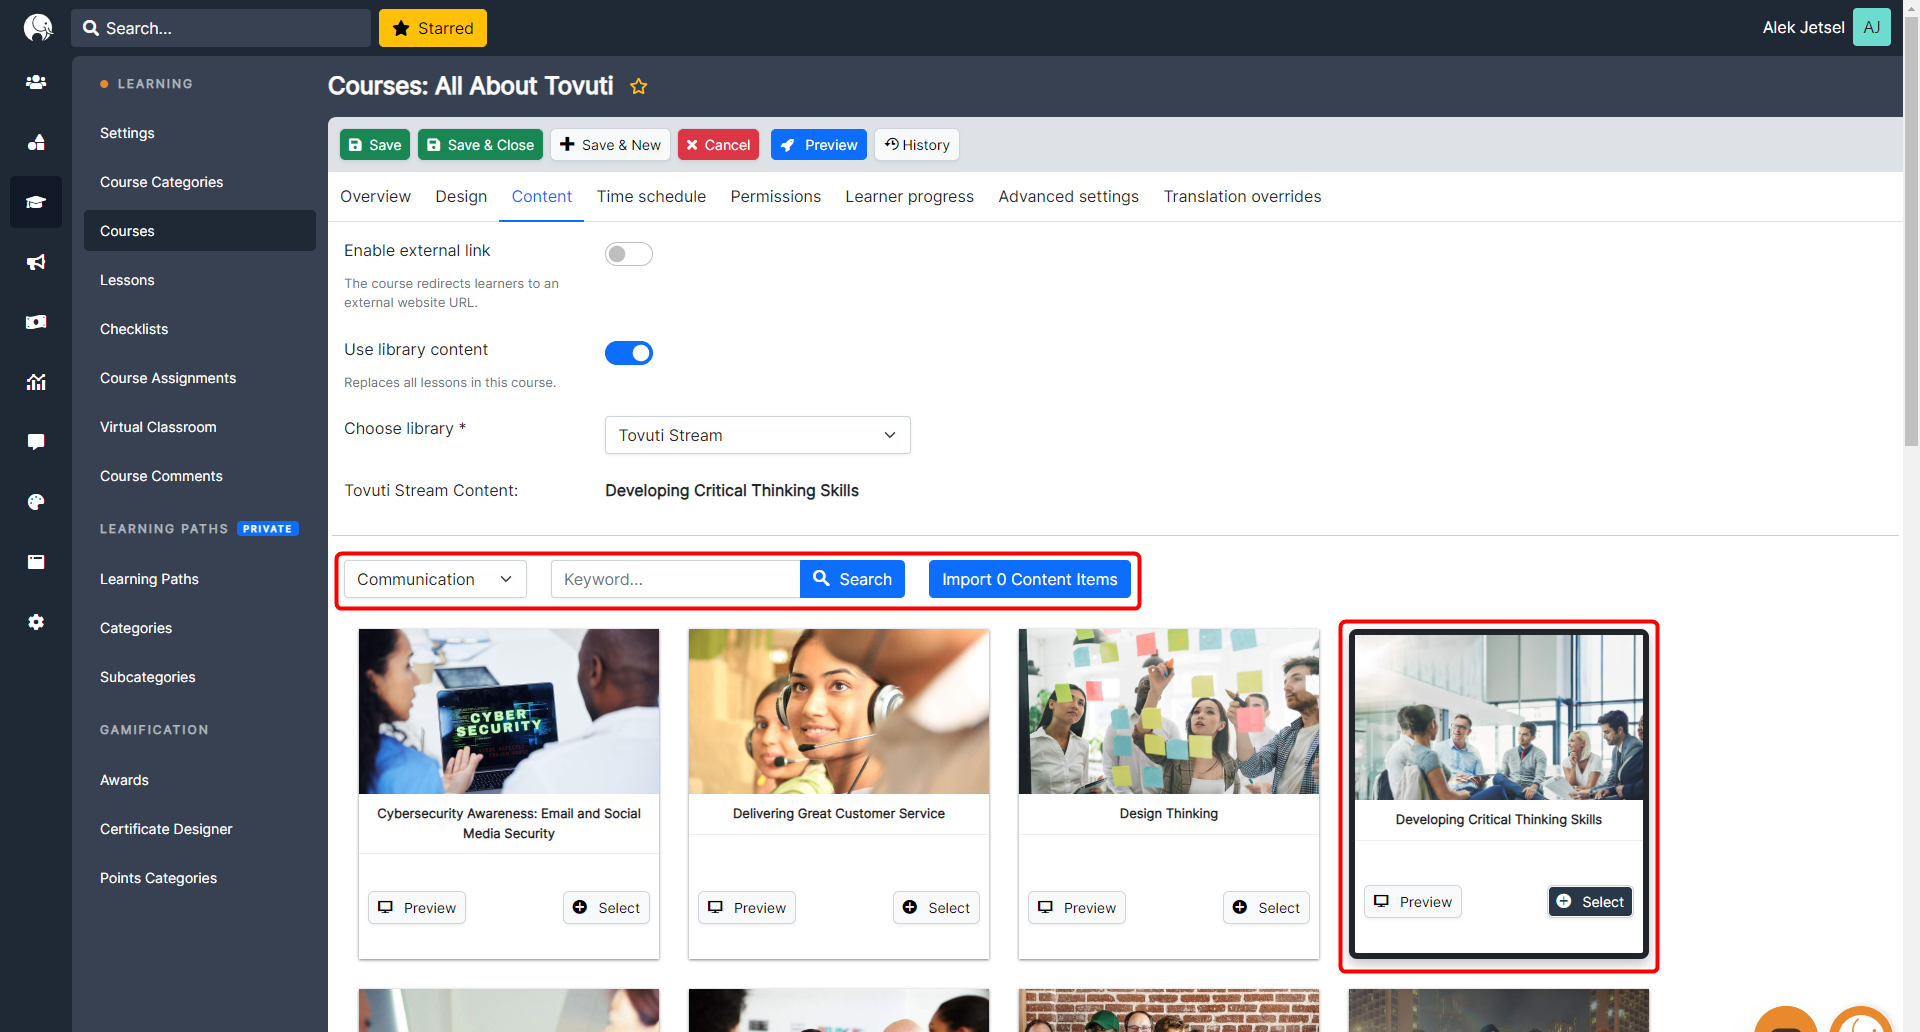Switch to the Overview tab
The width and height of the screenshot is (1920, 1032).
click(375, 197)
